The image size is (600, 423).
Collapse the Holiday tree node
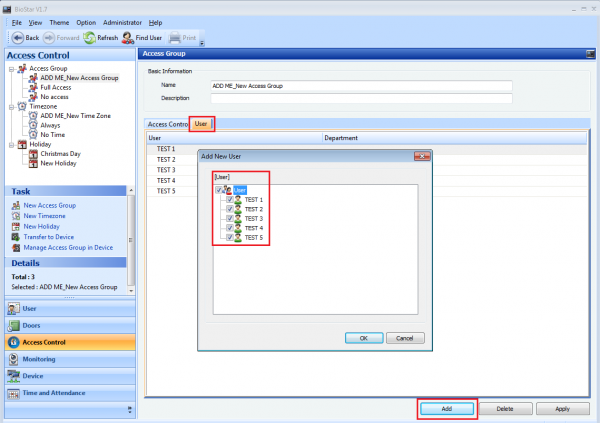tap(10, 143)
